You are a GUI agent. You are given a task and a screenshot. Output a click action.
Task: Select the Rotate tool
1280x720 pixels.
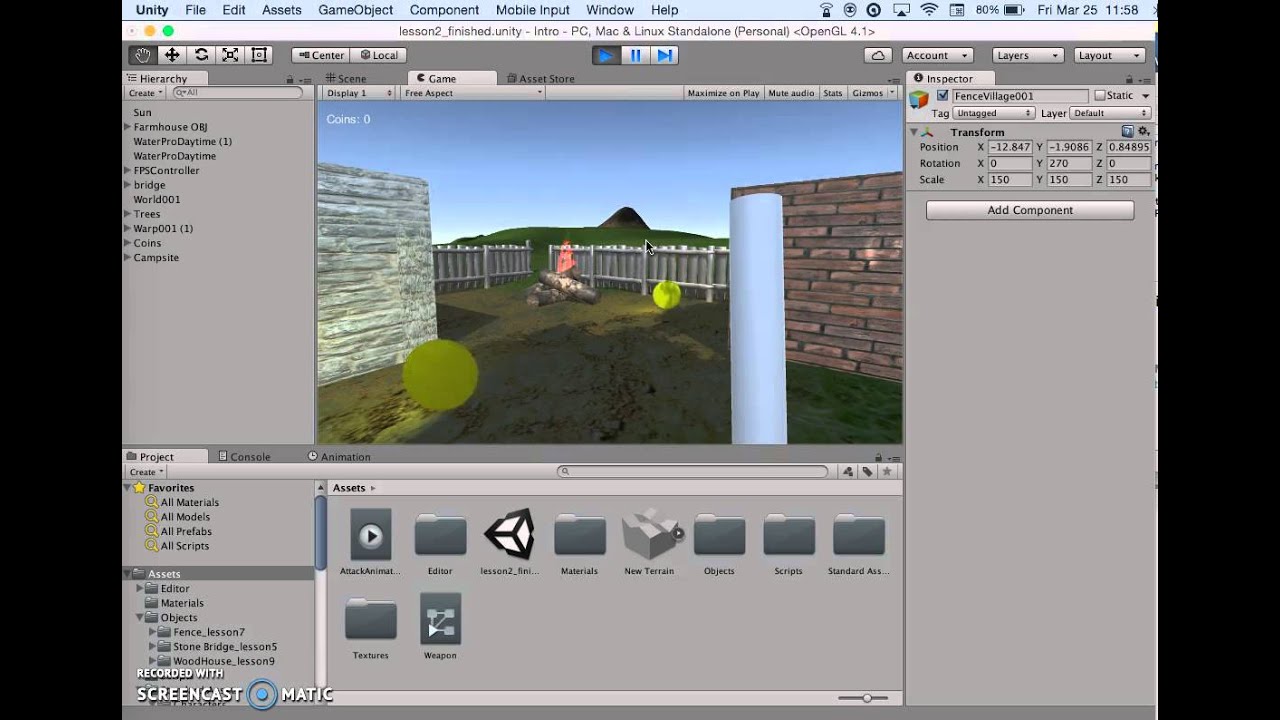point(201,55)
